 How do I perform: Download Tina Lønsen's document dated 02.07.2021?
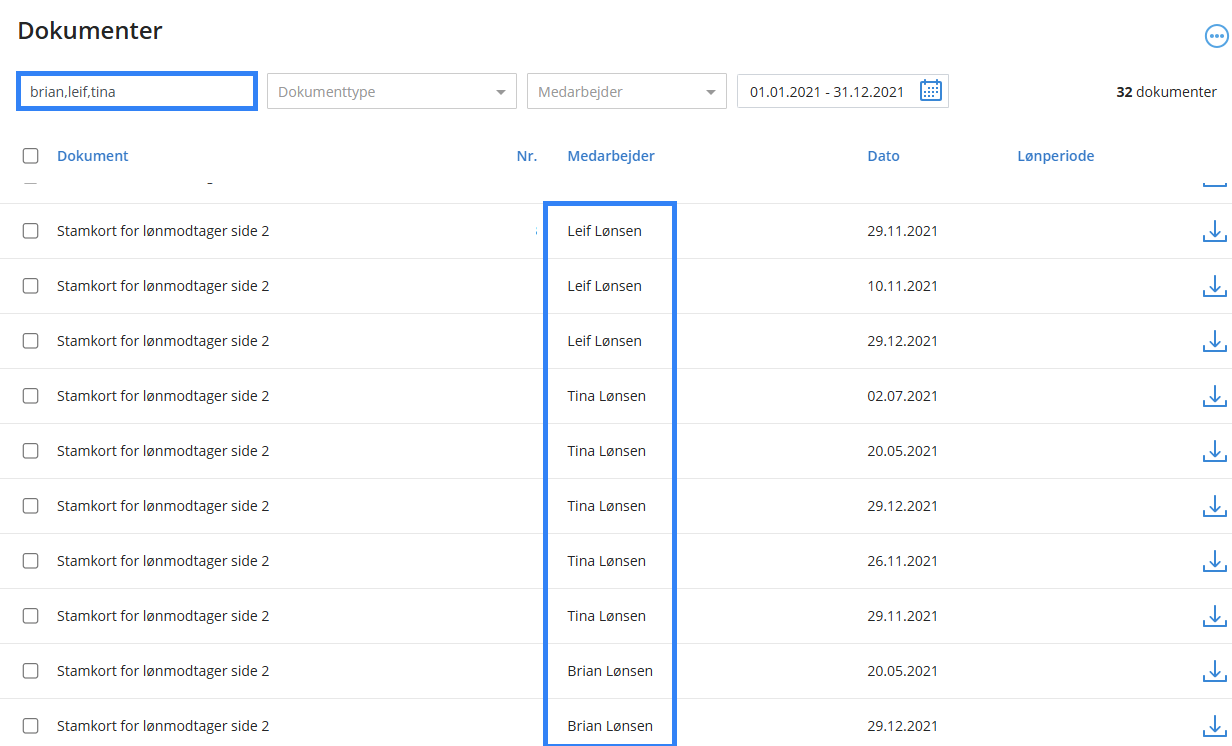[1213, 396]
